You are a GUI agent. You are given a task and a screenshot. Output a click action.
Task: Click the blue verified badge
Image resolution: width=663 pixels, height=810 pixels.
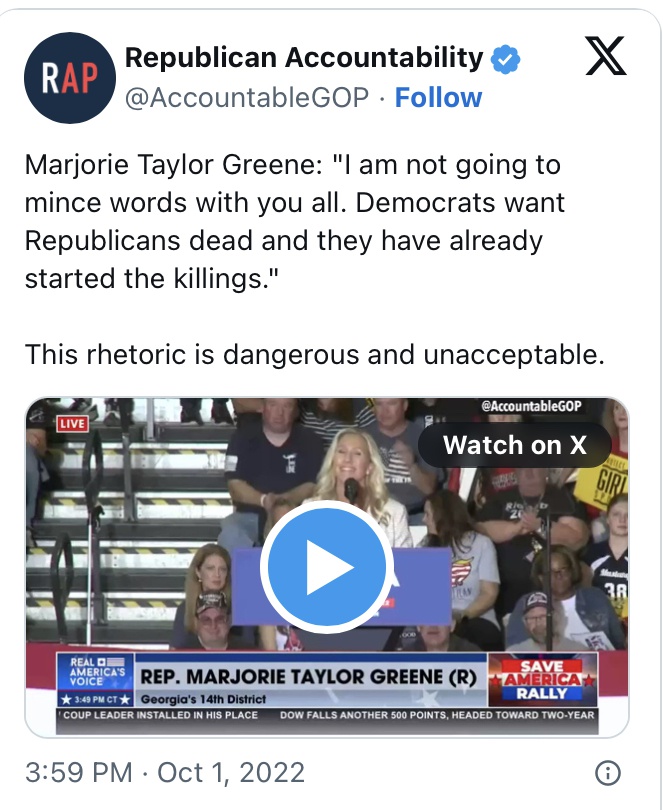point(507,59)
